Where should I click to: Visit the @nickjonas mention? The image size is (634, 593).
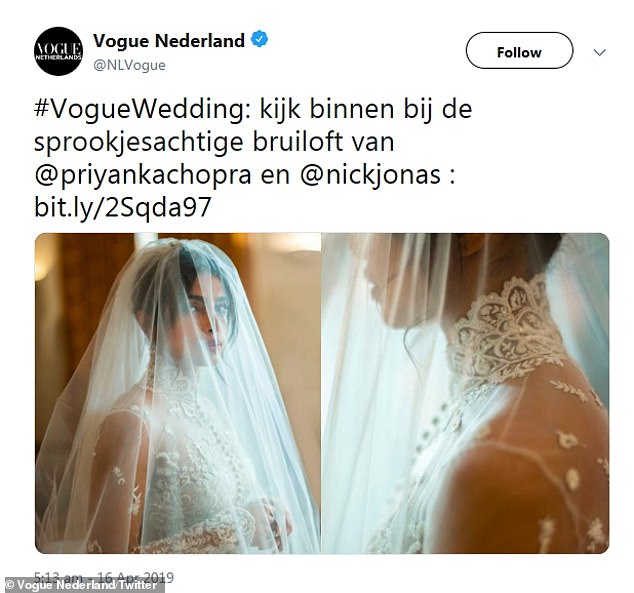click(370, 175)
